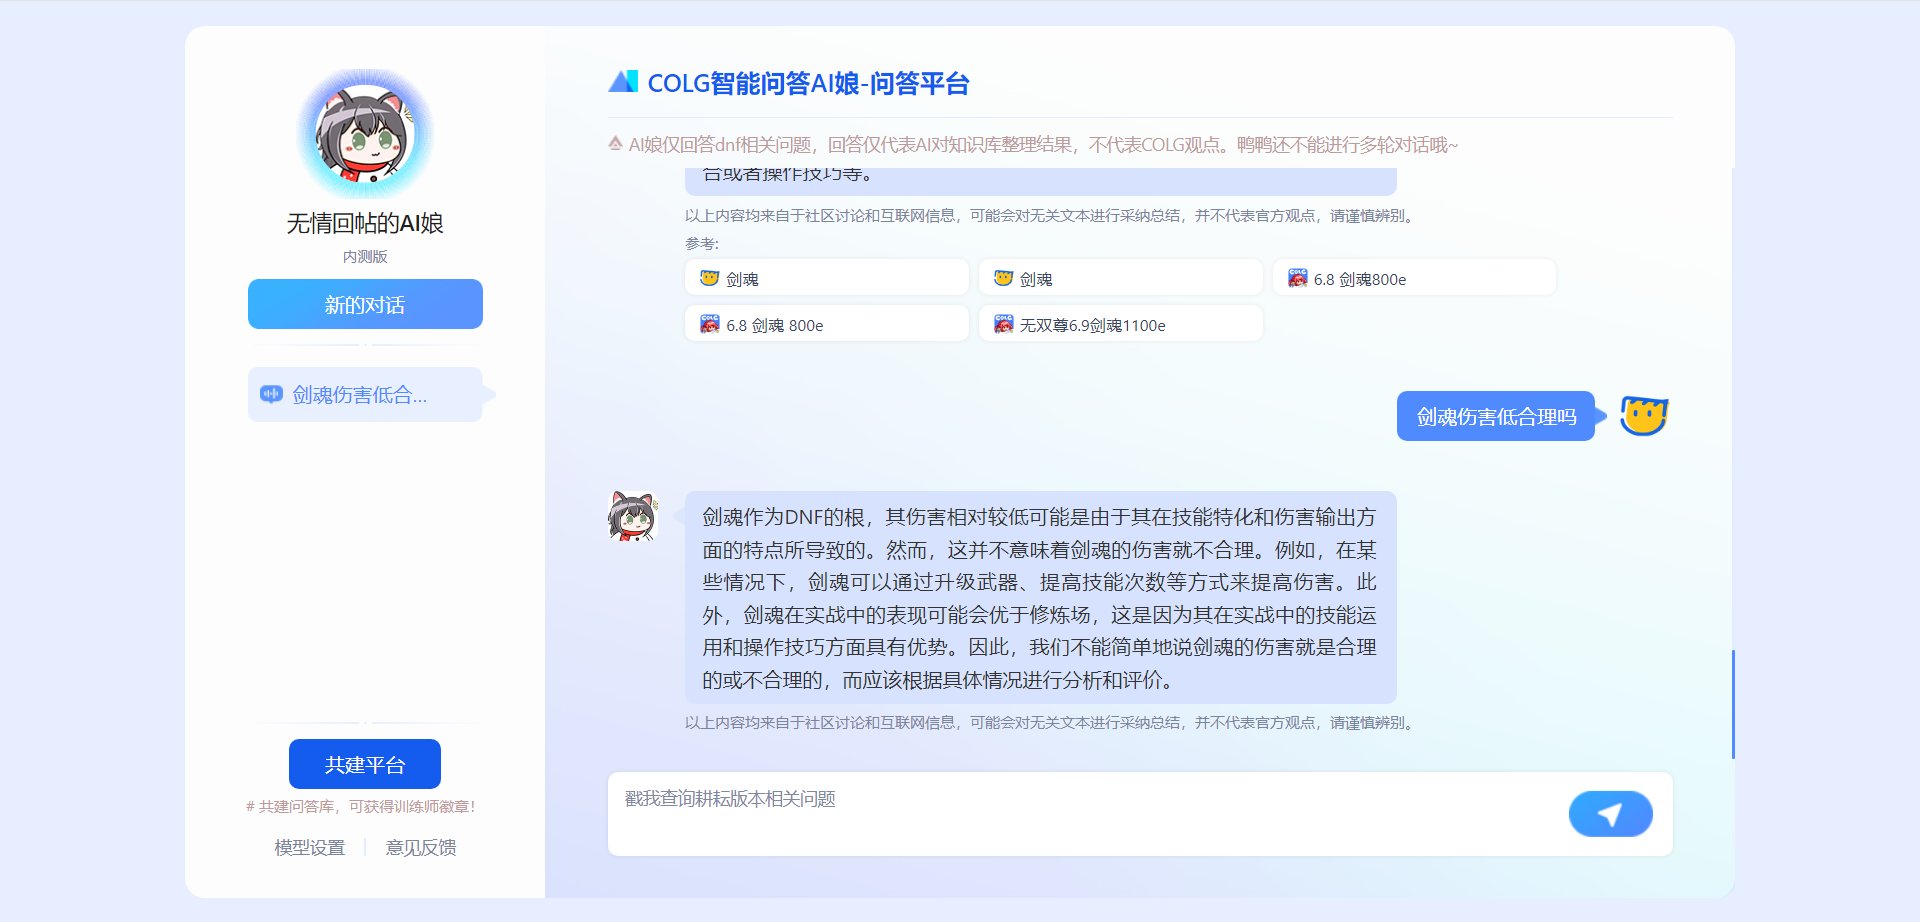Viewport: 1920px width, 922px height.
Task: Click the name 无情回帖的AI娘
Action: pos(365,223)
